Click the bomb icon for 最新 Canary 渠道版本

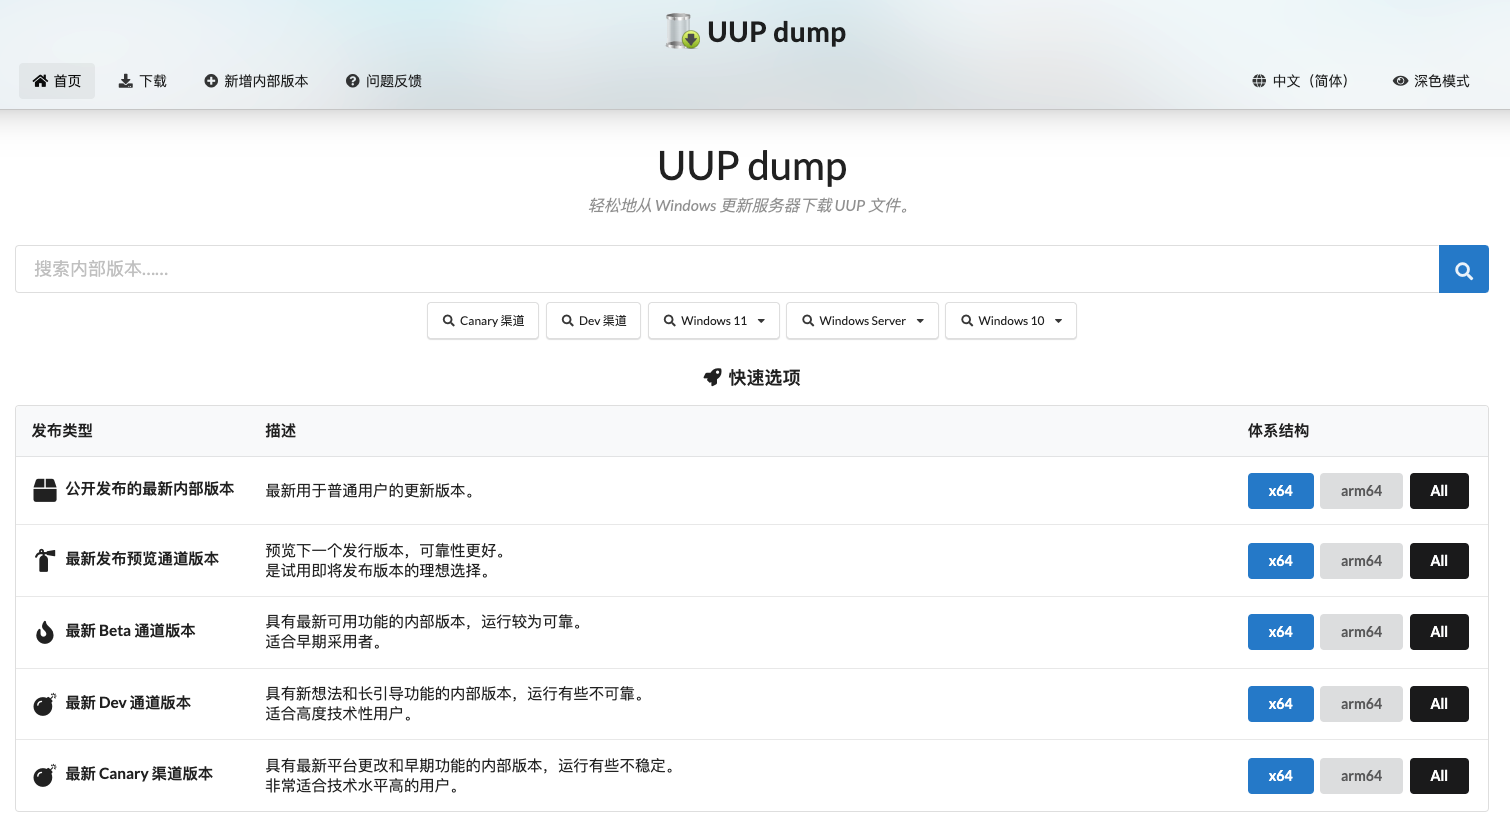point(45,775)
